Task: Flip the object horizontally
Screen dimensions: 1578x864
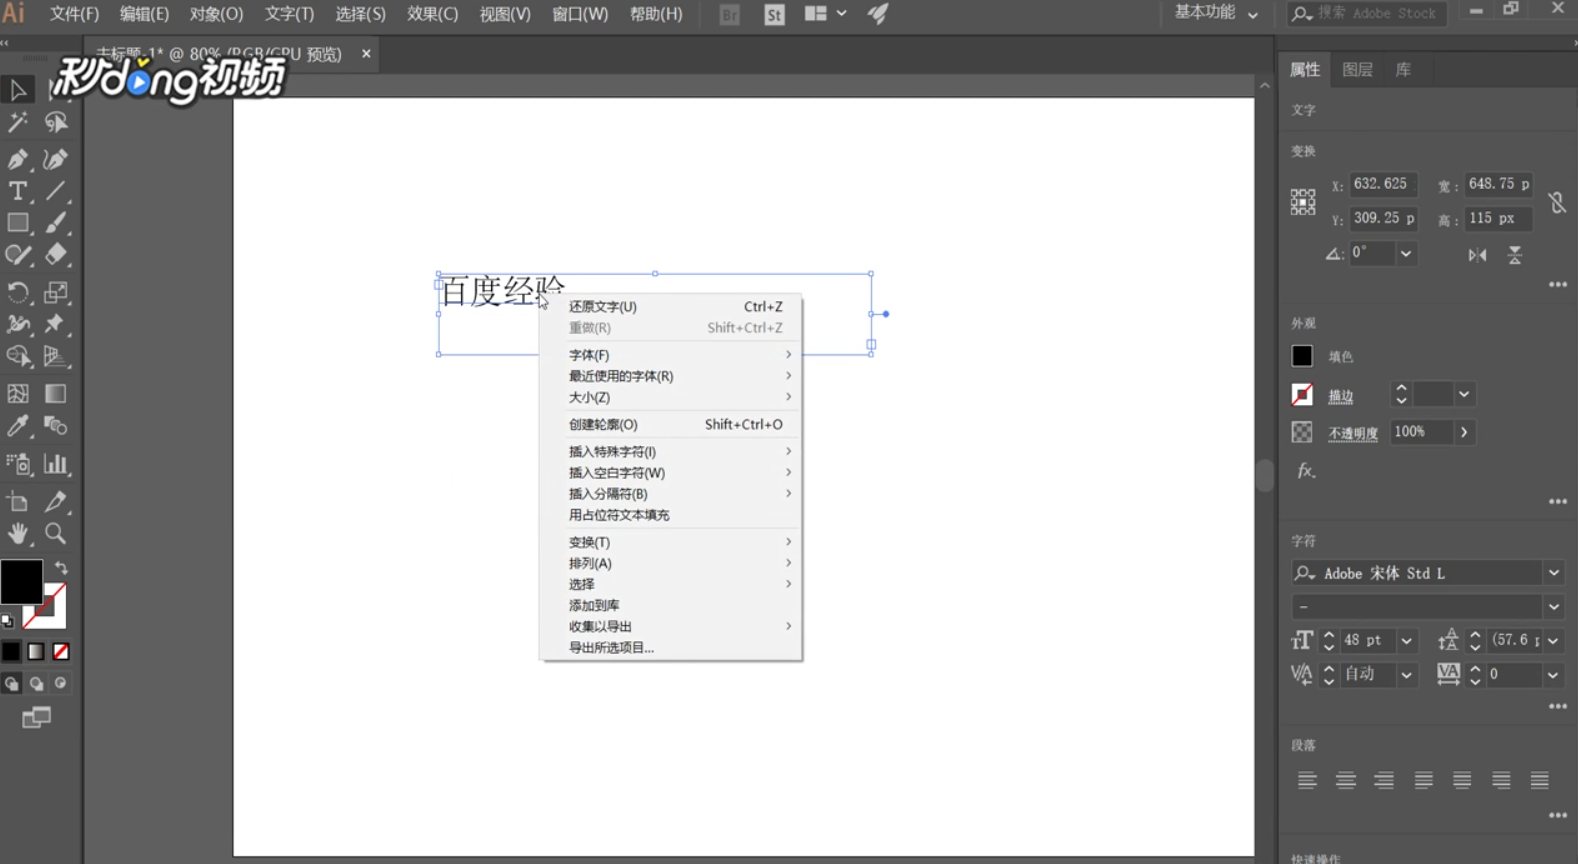Action: coord(1477,255)
